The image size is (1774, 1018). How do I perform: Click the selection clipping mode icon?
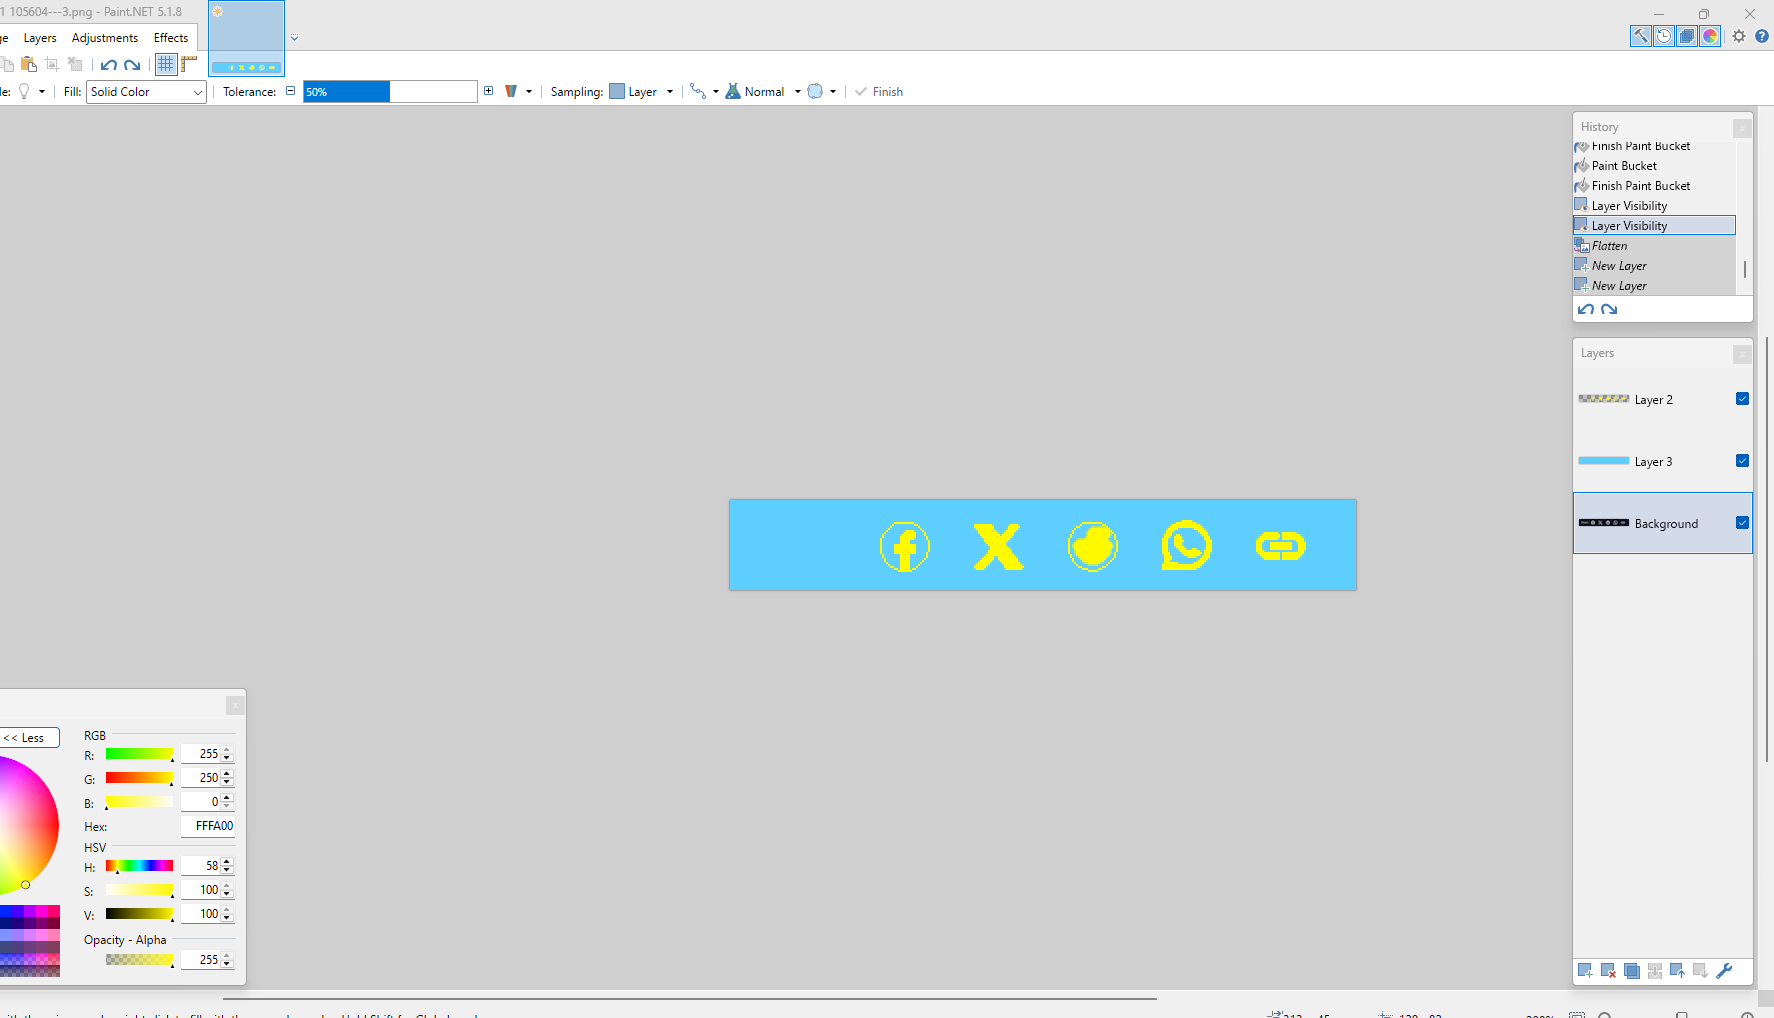point(815,91)
